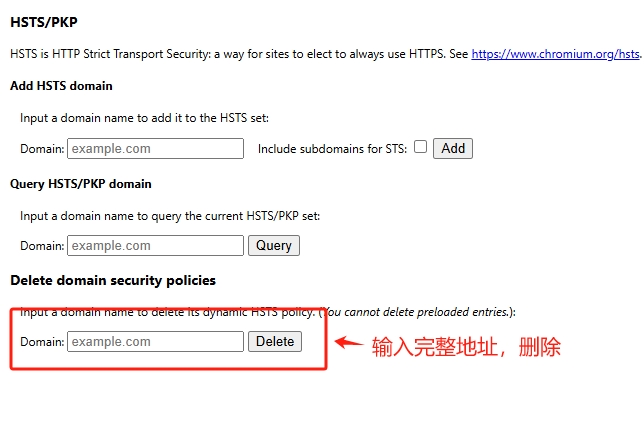The image size is (644, 424).
Task: Select the Query HSTS/PKP domain heading
Action: (80, 184)
